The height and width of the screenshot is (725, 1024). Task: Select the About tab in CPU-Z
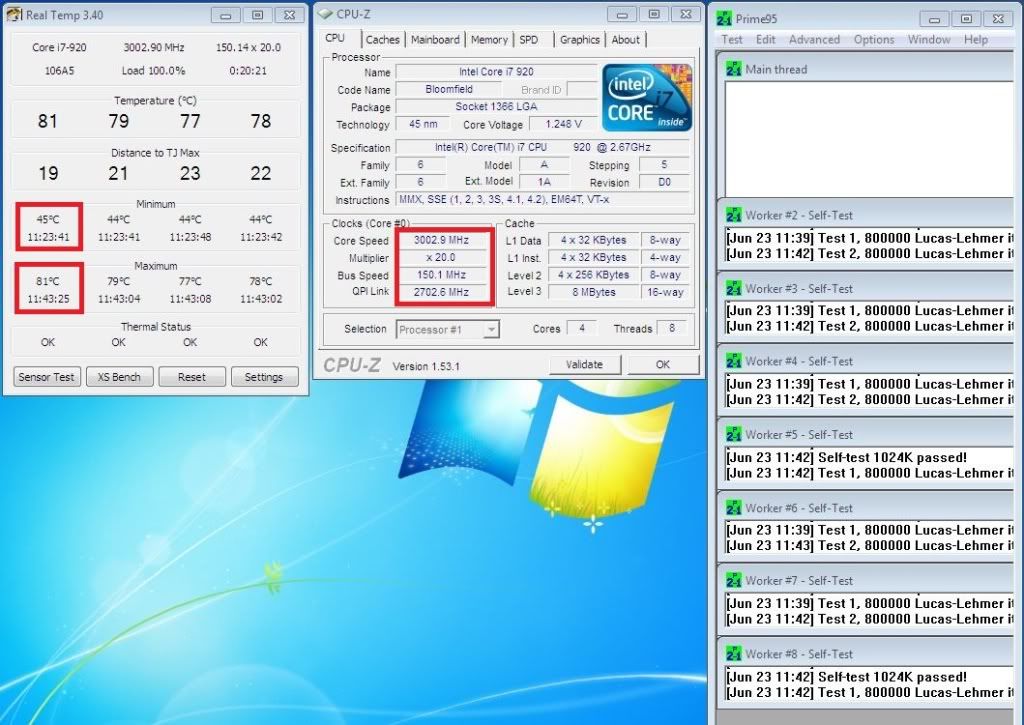(x=626, y=40)
